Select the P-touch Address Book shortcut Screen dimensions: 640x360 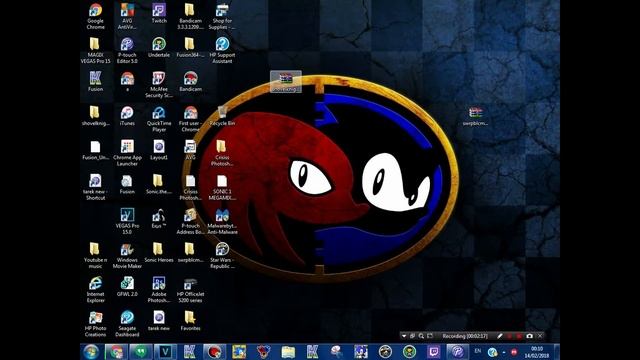coord(190,222)
